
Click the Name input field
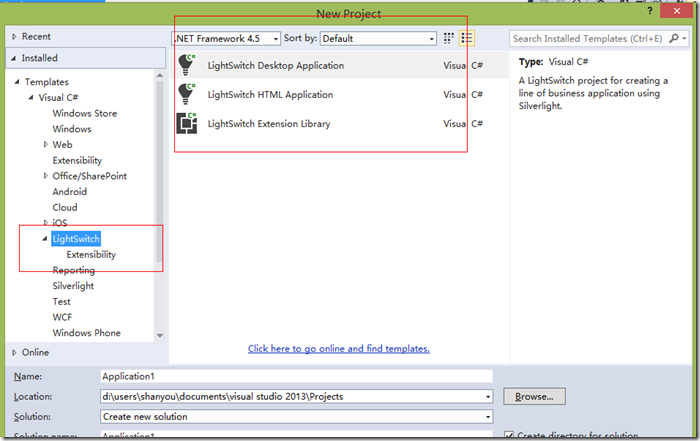296,376
